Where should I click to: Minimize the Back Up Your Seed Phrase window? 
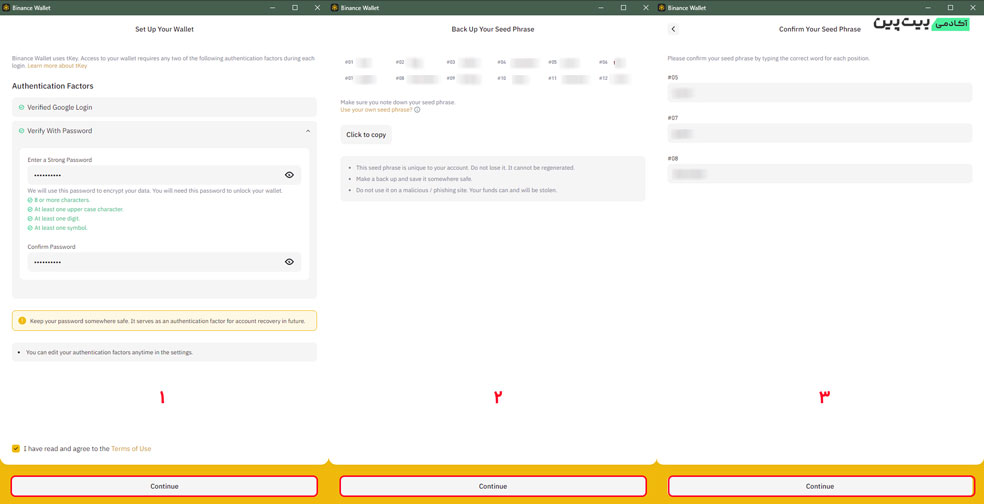[601, 8]
